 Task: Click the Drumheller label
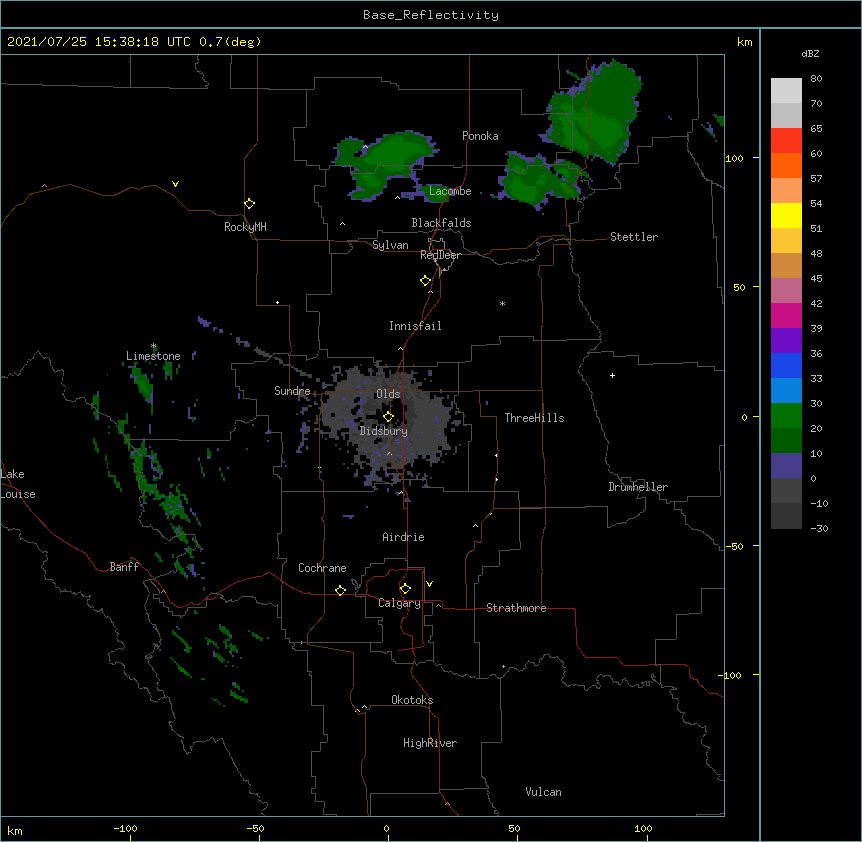coord(638,487)
